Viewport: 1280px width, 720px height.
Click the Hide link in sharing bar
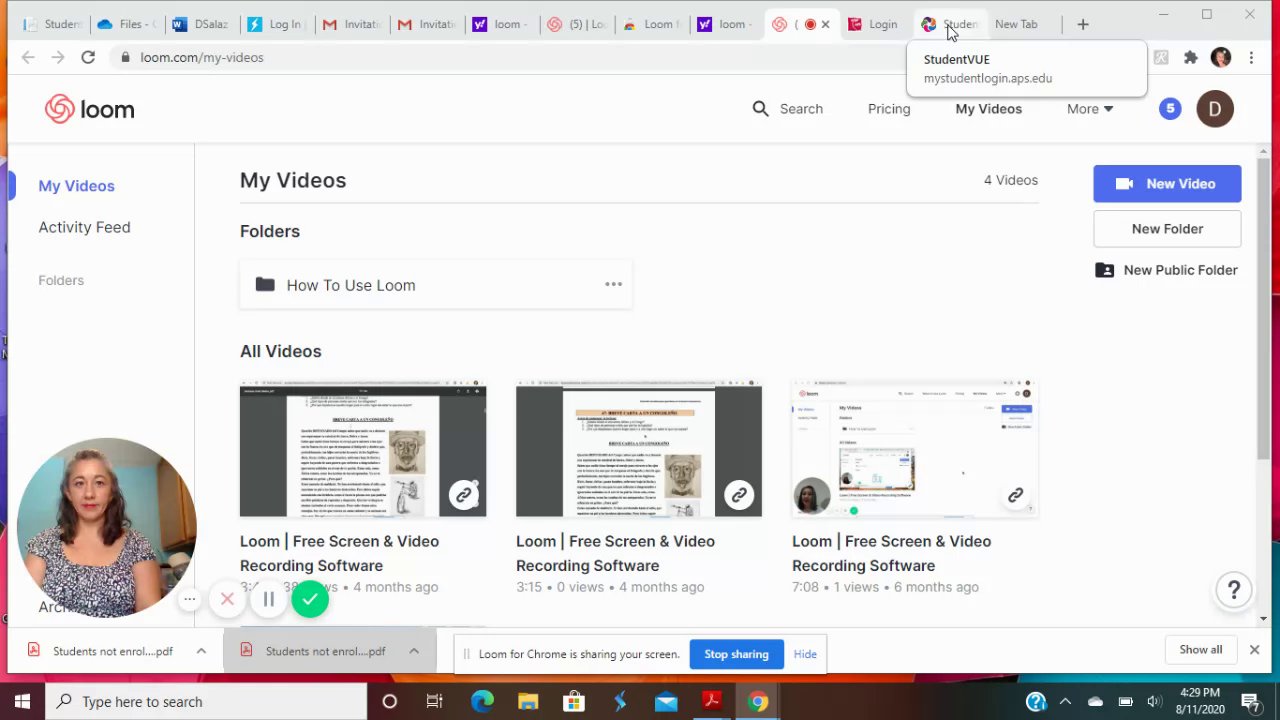point(805,654)
